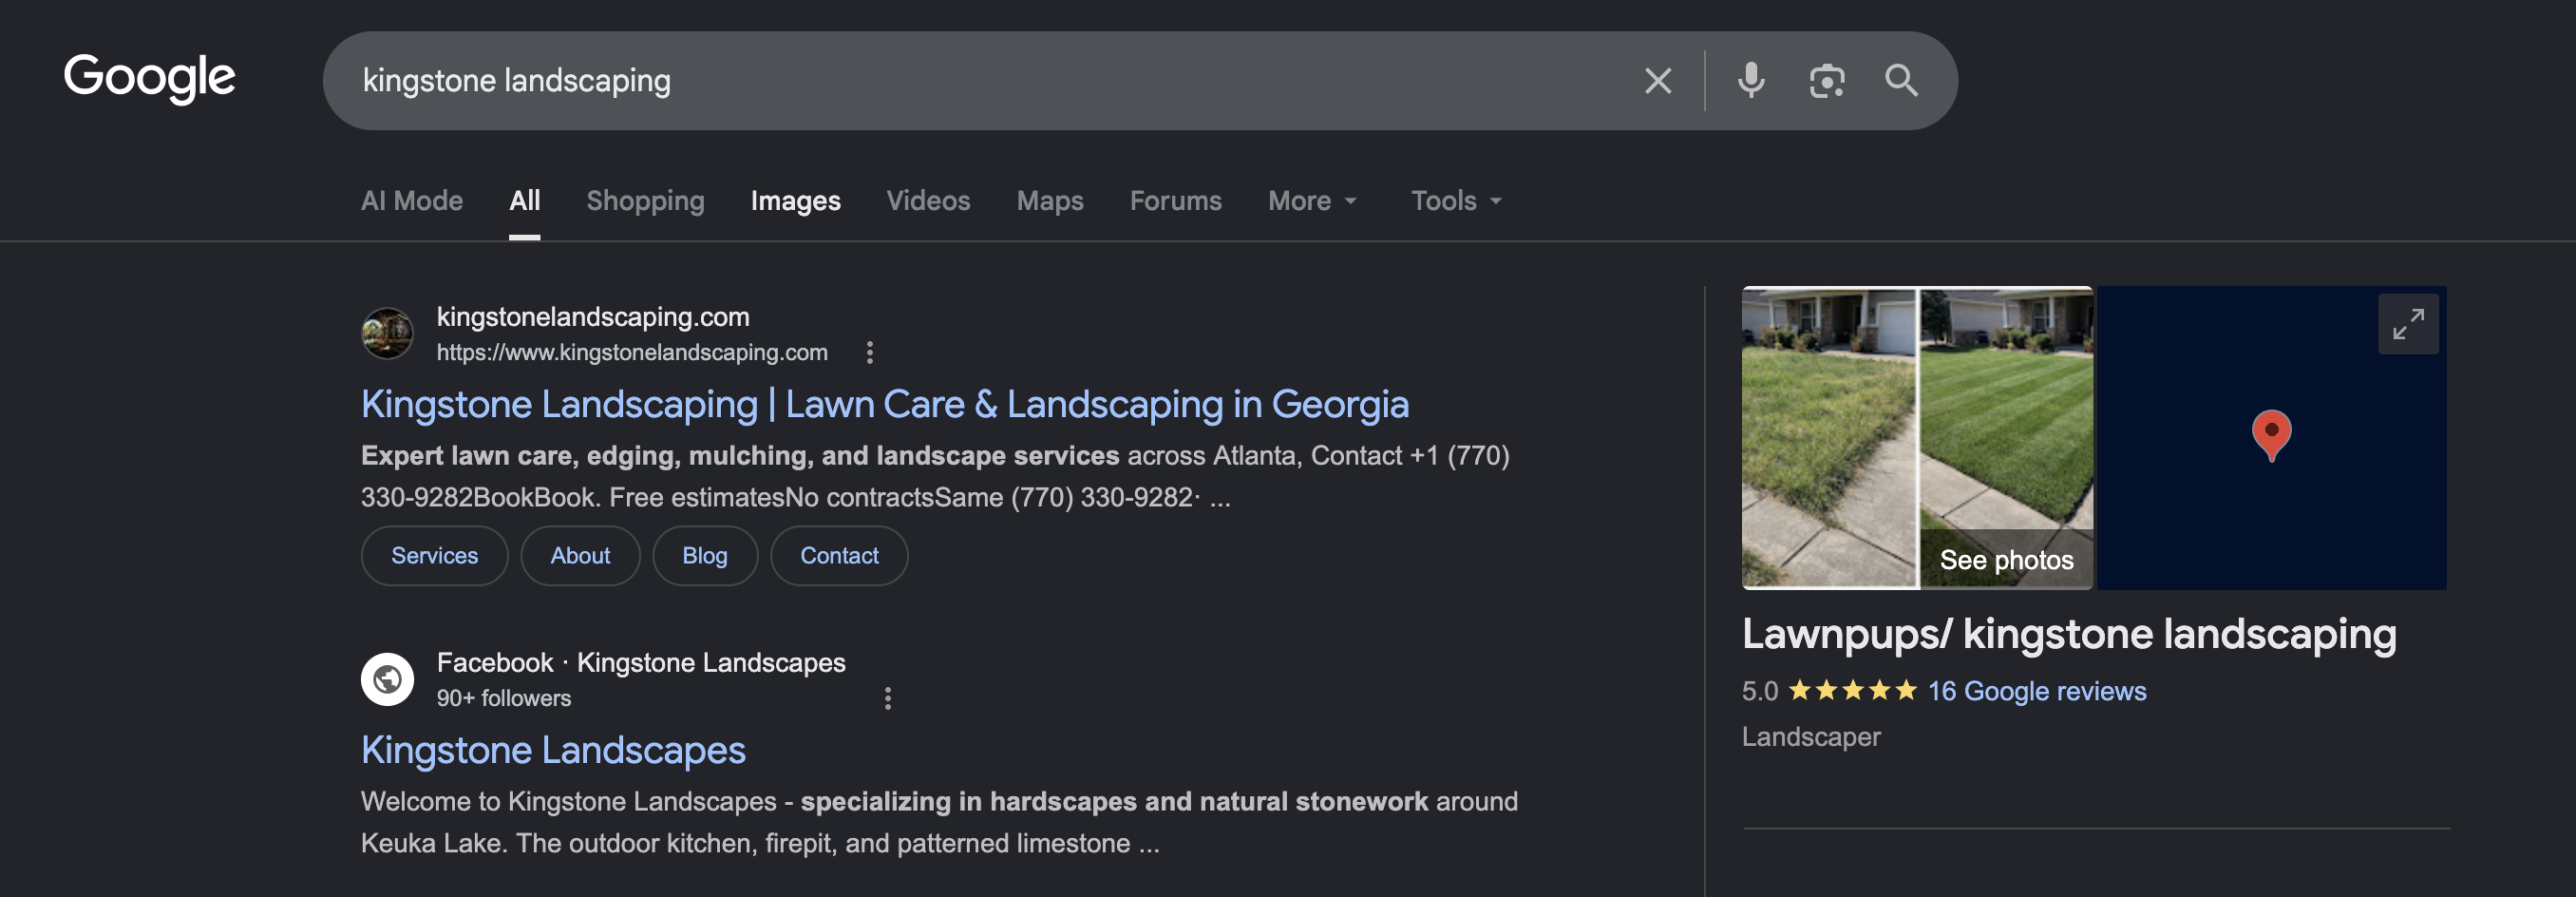
Task: Open the About sitelink chip
Action: pos(580,556)
